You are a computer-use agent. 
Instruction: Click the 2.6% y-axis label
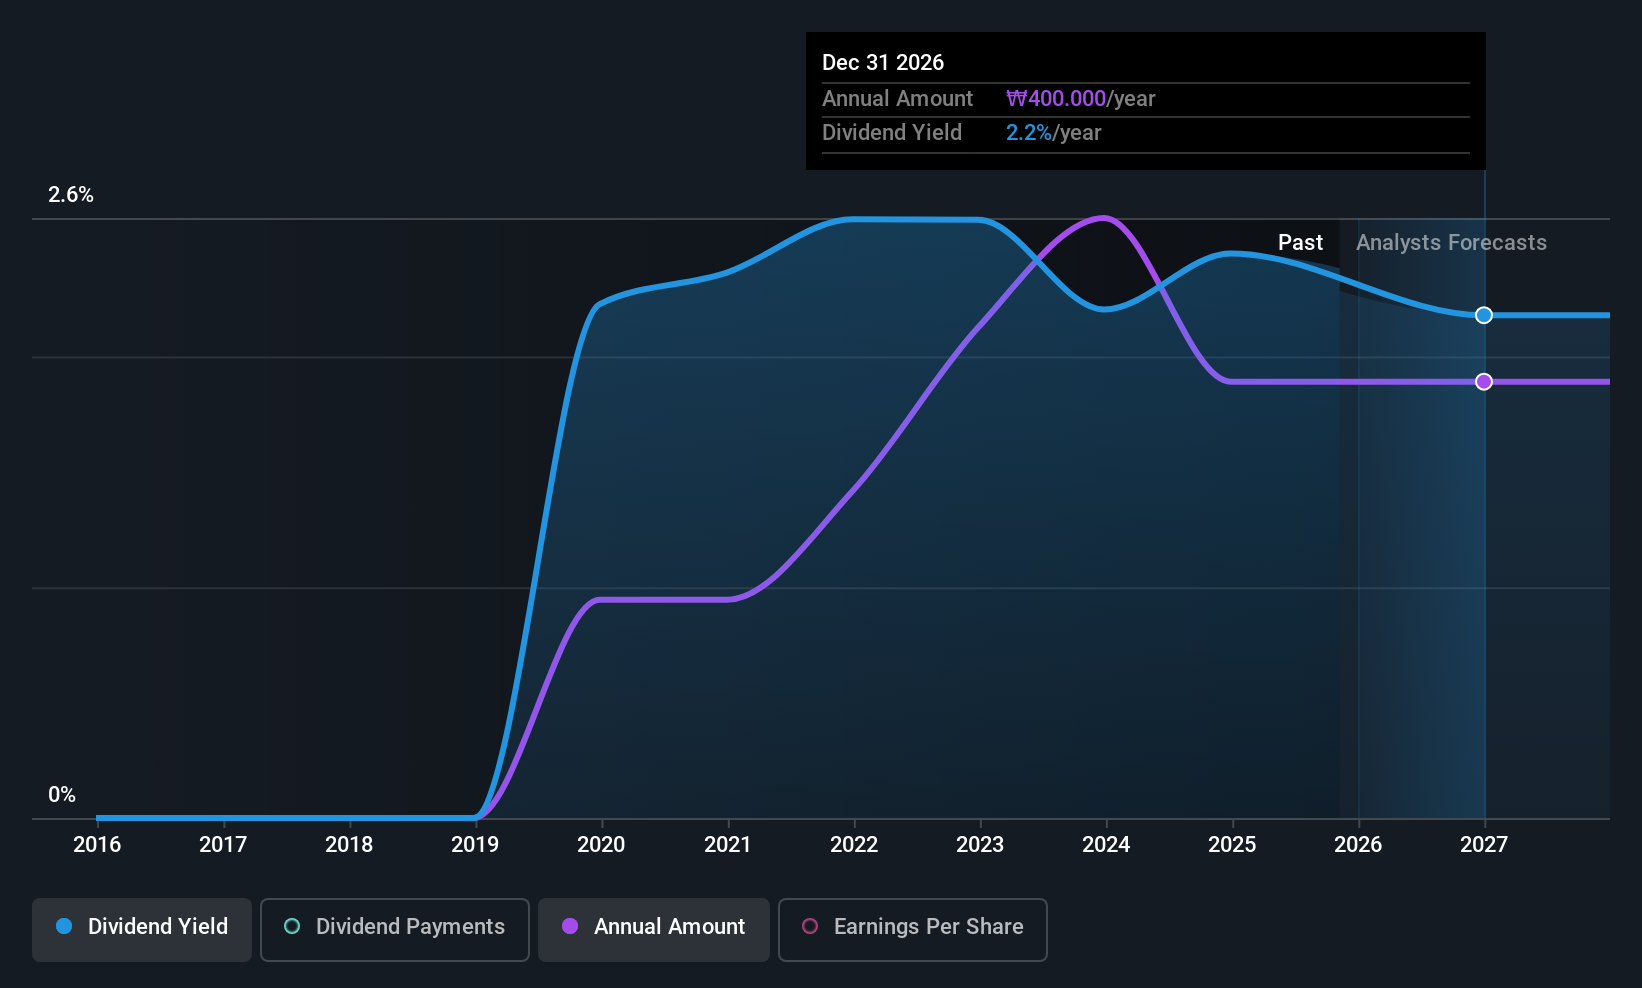click(x=71, y=195)
